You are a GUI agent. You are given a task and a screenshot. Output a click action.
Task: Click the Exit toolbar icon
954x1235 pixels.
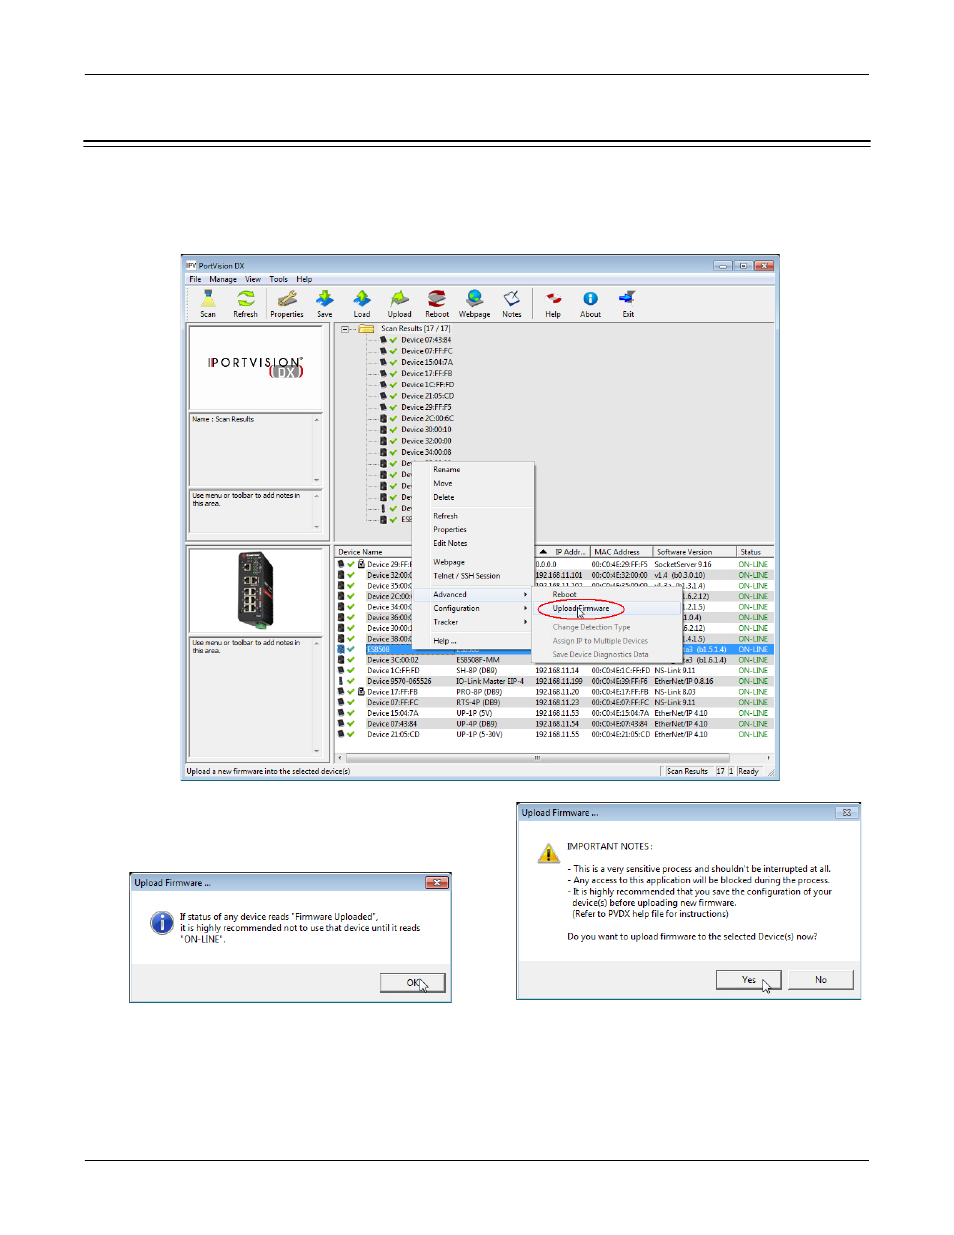point(628,298)
